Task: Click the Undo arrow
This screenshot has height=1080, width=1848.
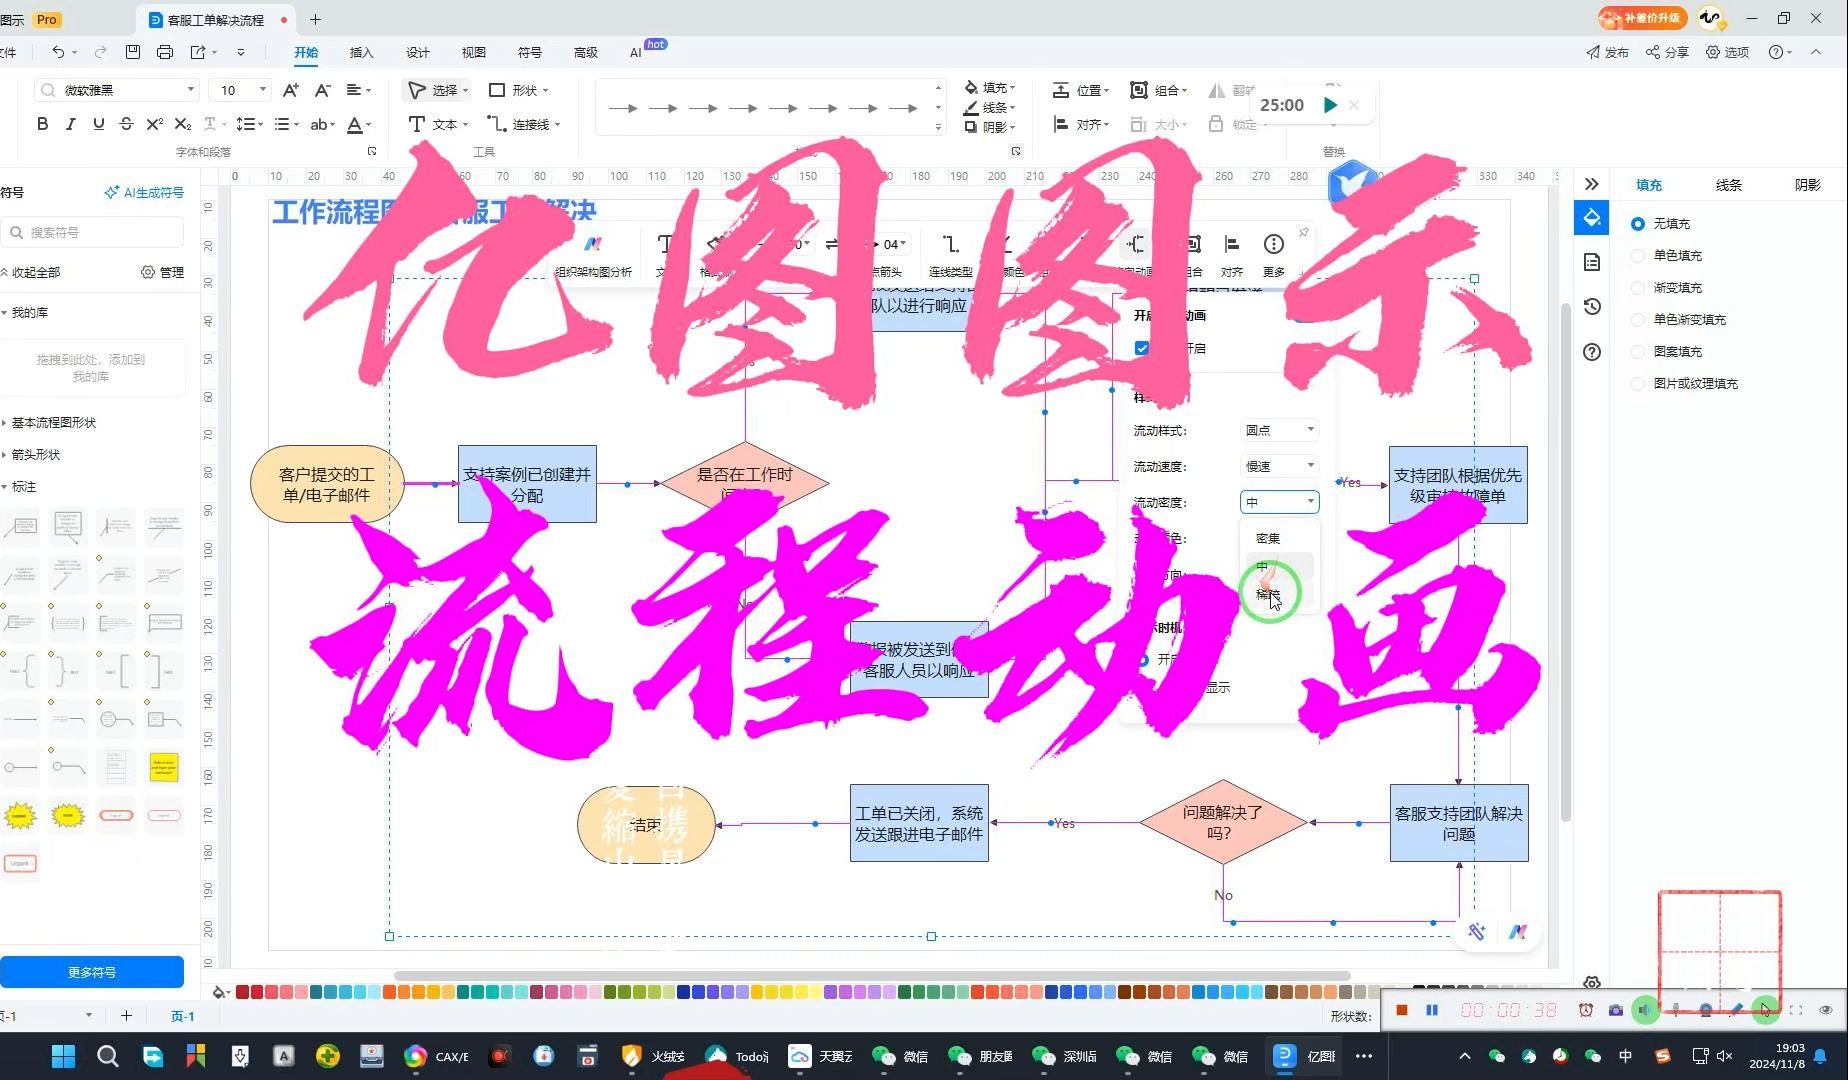Action: click(x=58, y=52)
